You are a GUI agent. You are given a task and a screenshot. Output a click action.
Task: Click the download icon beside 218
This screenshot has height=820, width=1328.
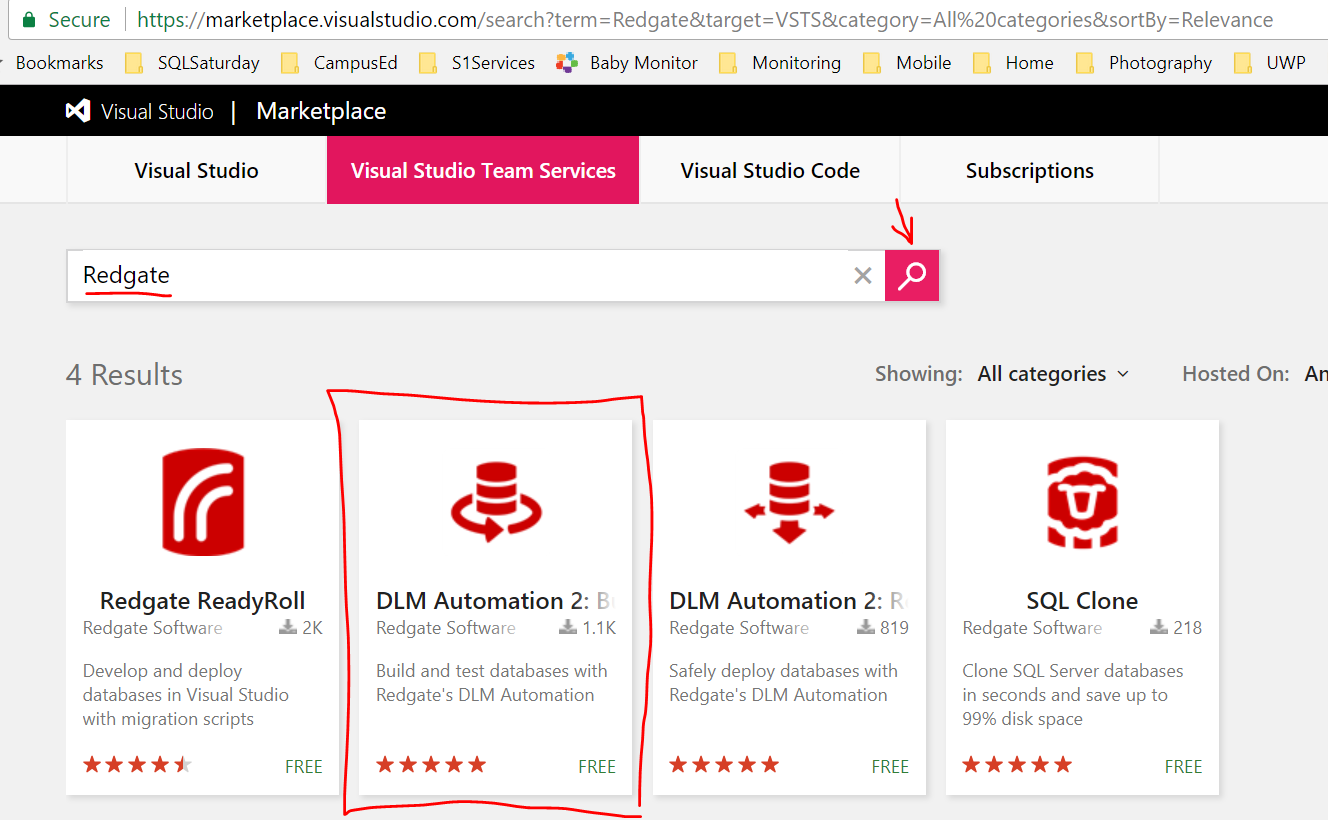pos(1159,627)
